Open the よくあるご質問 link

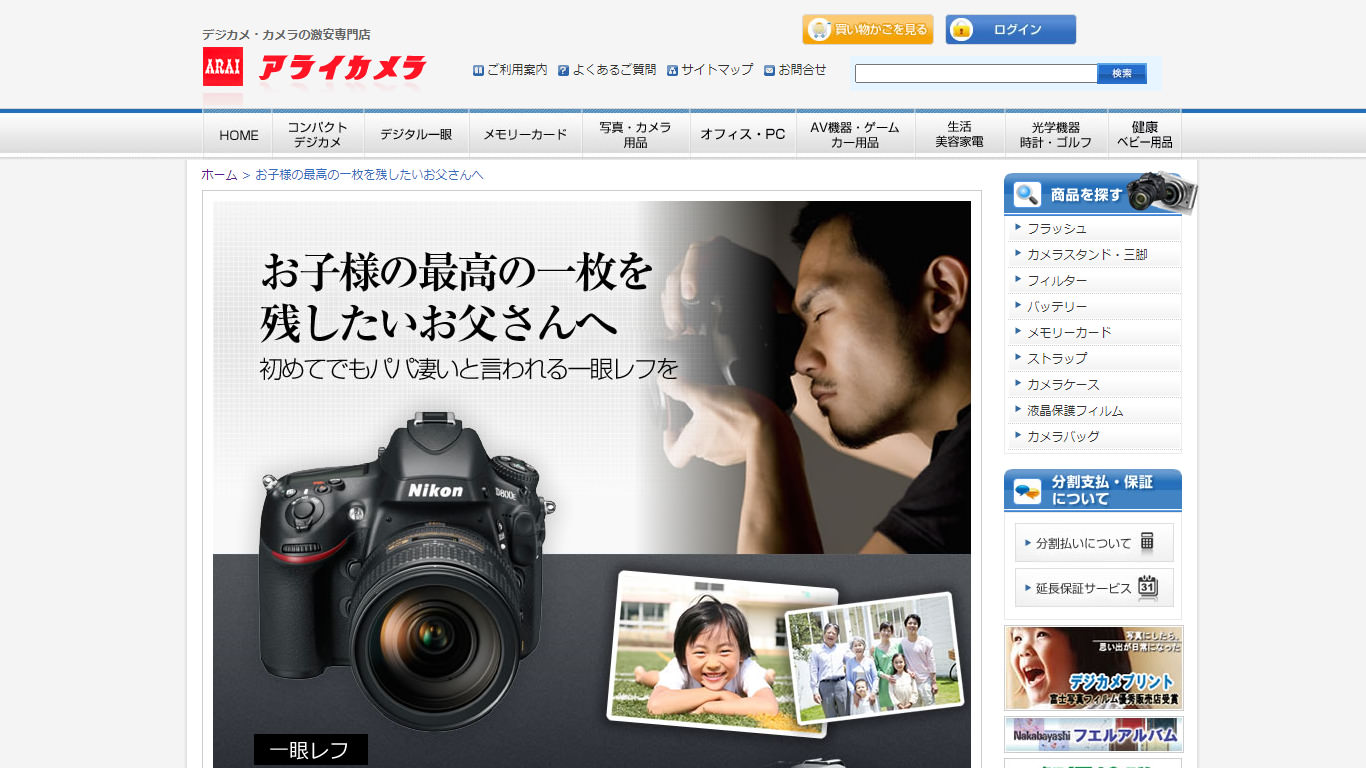(x=614, y=70)
